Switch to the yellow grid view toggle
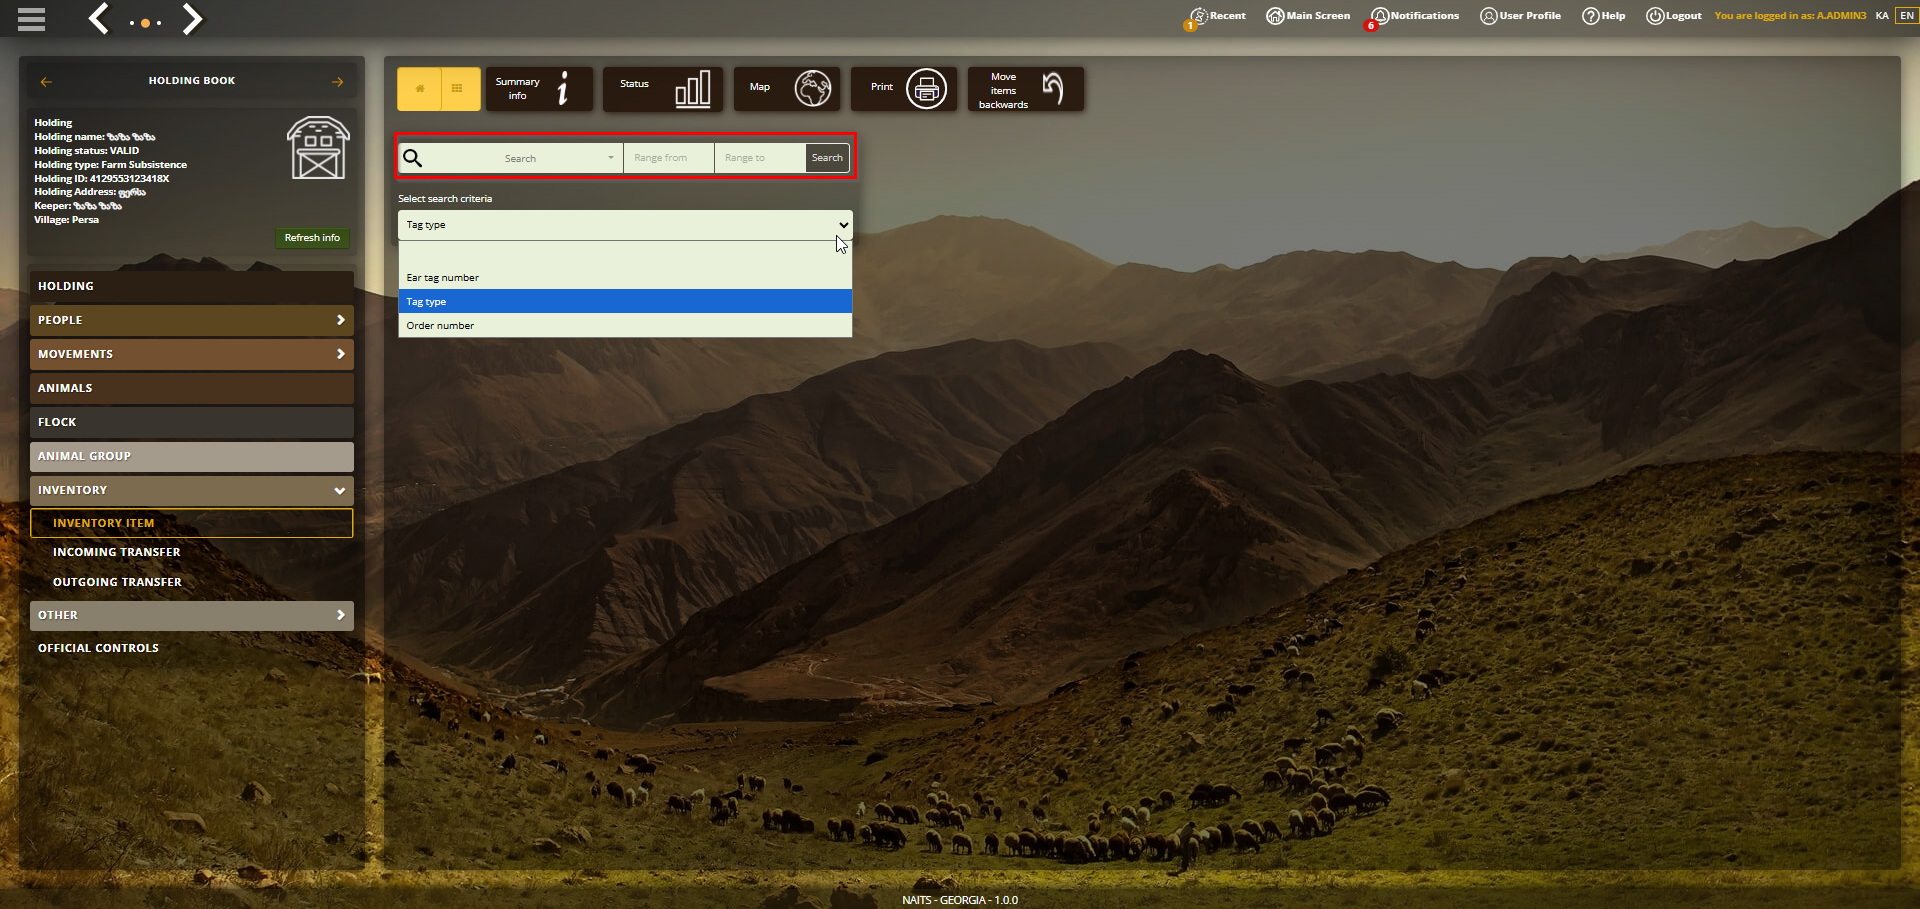The image size is (1920, 909). click(458, 89)
